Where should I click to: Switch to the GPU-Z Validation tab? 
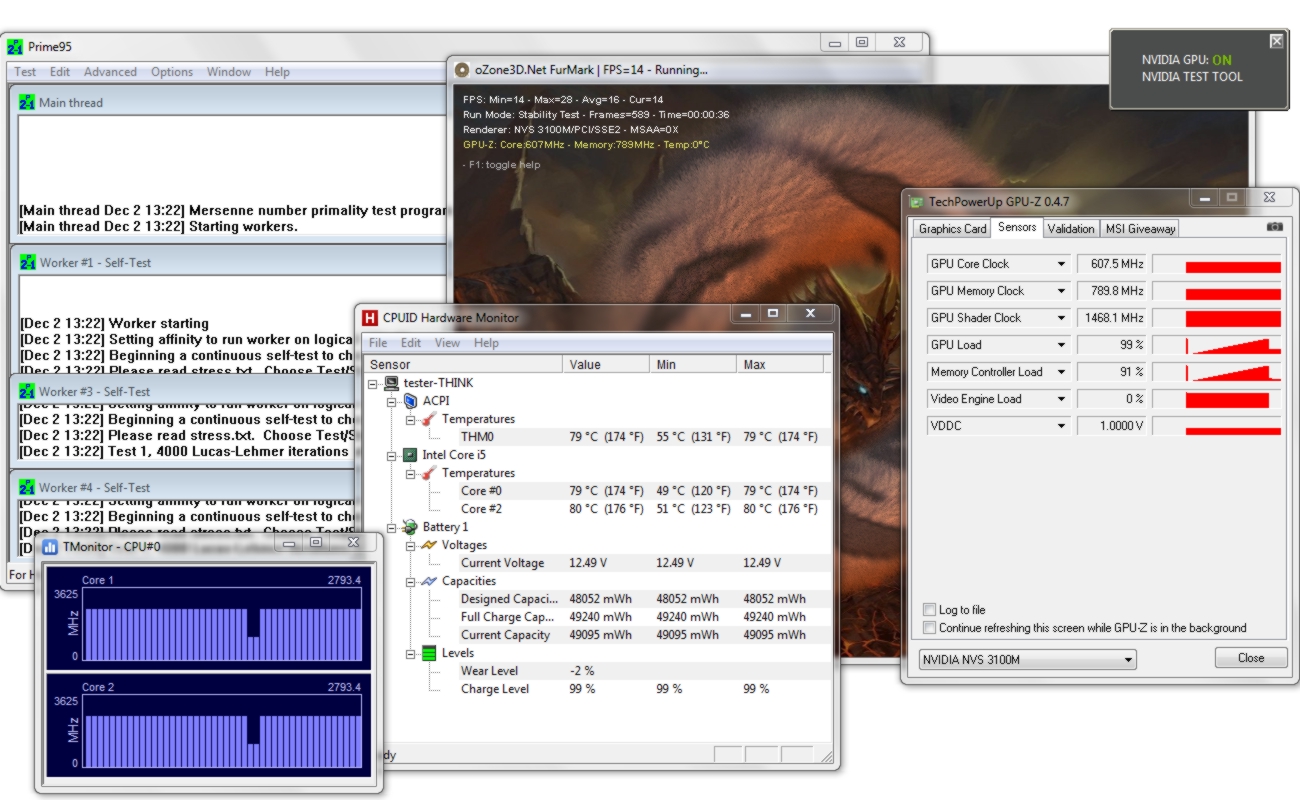pos(1071,229)
